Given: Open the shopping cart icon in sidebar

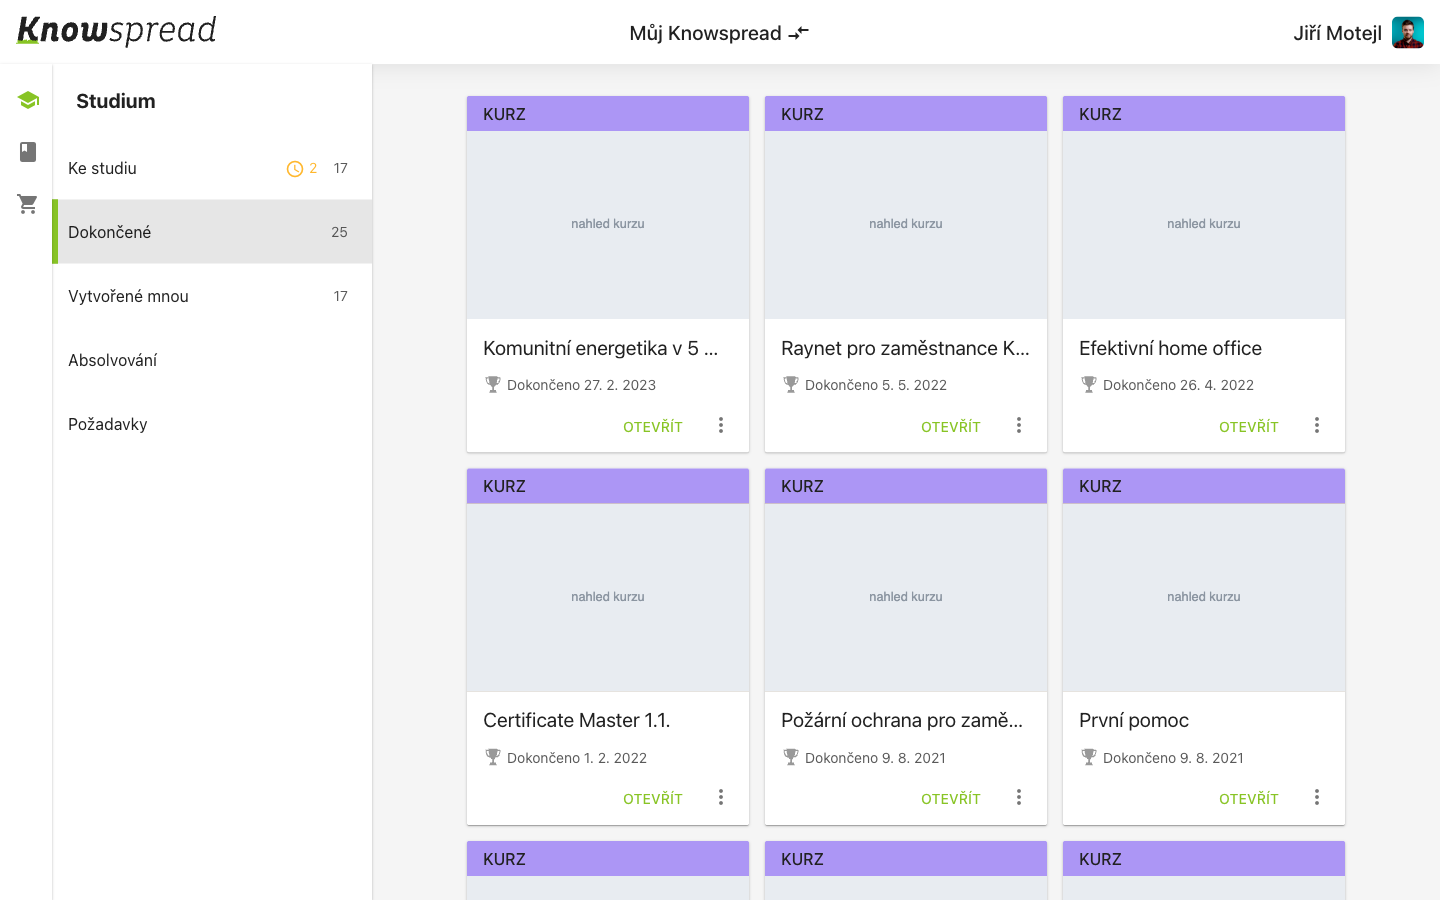Looking at the screenshot, I should [x=28, y=204].
